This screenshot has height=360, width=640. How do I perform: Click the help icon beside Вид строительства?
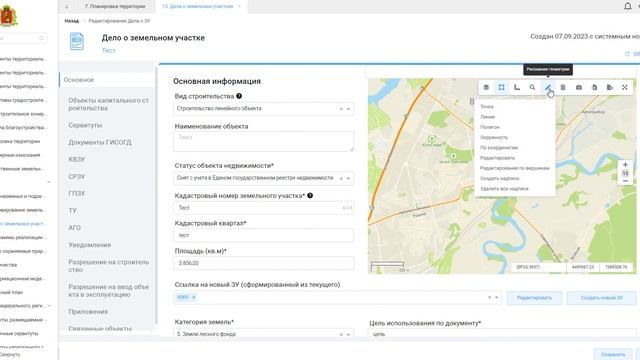(x=239, y=96)
